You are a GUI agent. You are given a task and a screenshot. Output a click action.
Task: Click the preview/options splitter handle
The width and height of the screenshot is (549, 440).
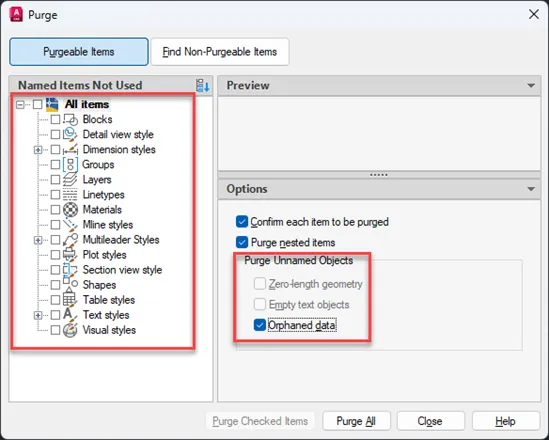coord(379,175)
